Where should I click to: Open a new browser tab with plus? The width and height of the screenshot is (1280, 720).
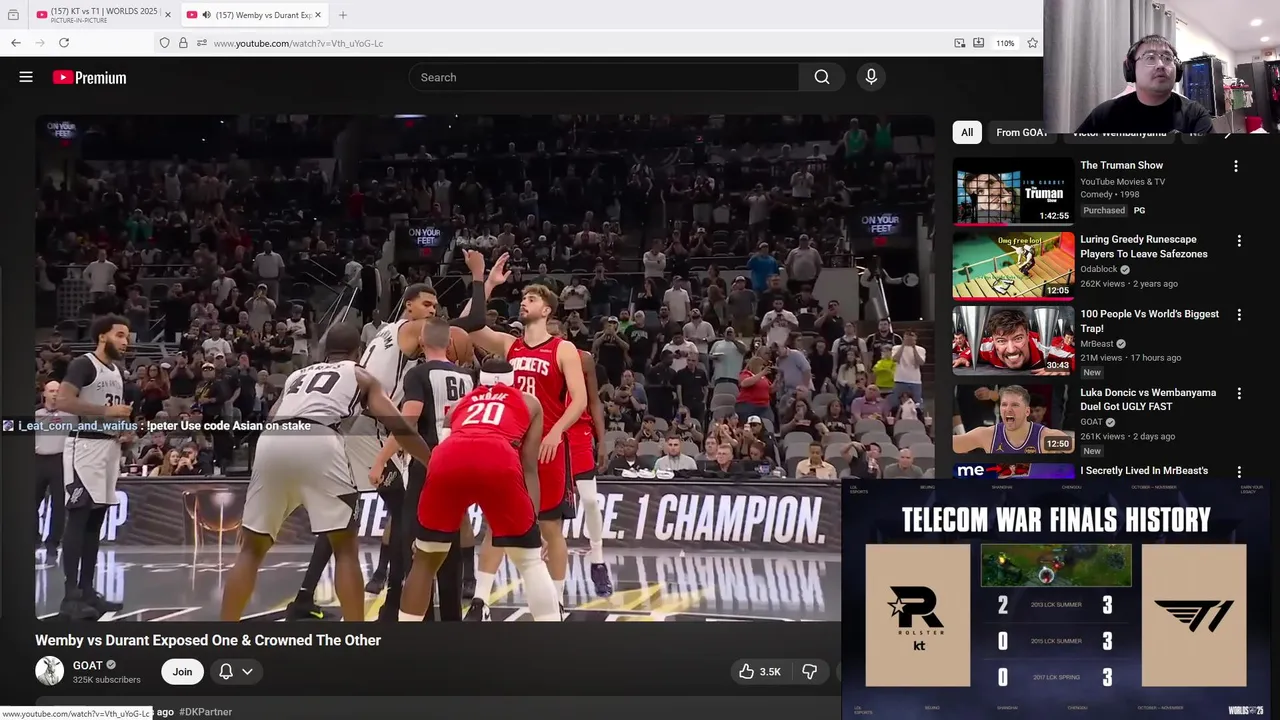[343, 15]
